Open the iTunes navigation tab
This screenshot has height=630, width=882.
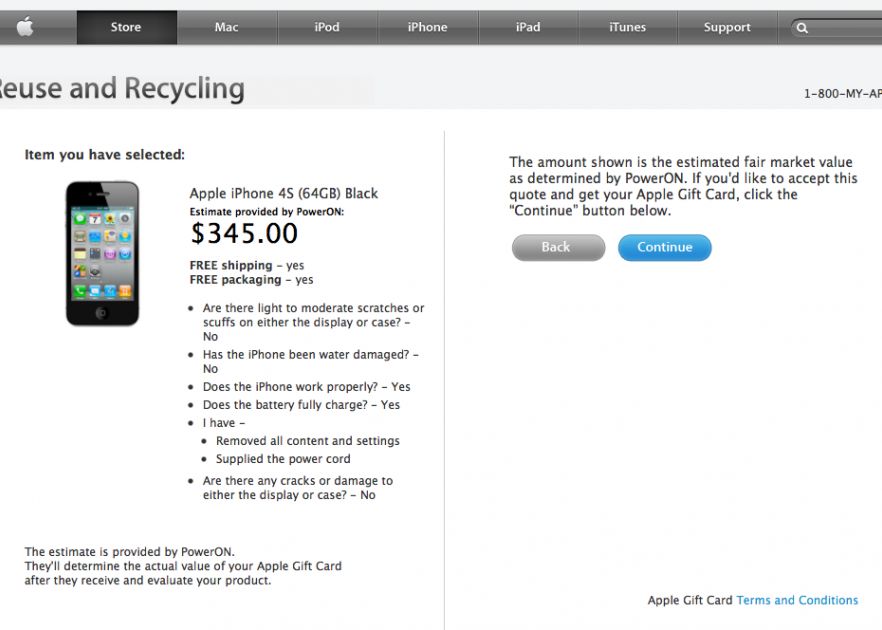(x=628, y=28)
